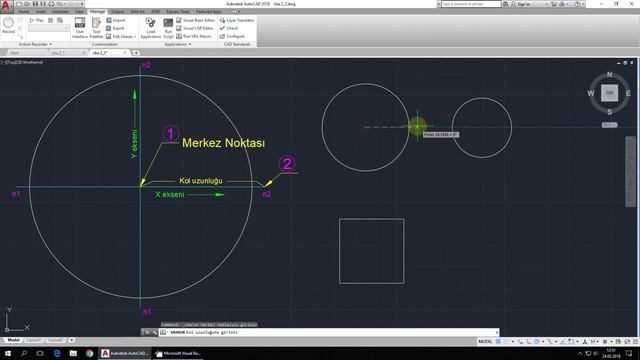Open the Add-ins ribbon tab

pyautogui.click(x=137, y=11)
